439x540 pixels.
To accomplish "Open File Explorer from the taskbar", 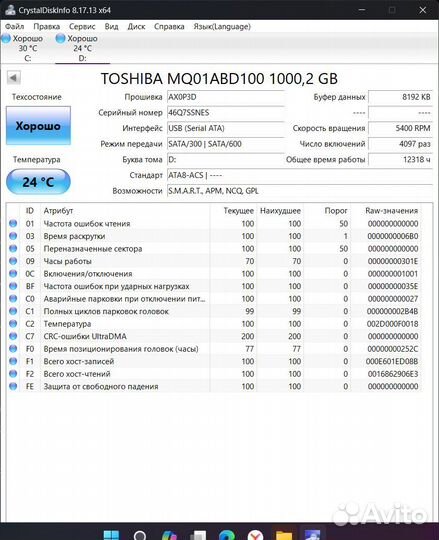I will tap(284, 536).
